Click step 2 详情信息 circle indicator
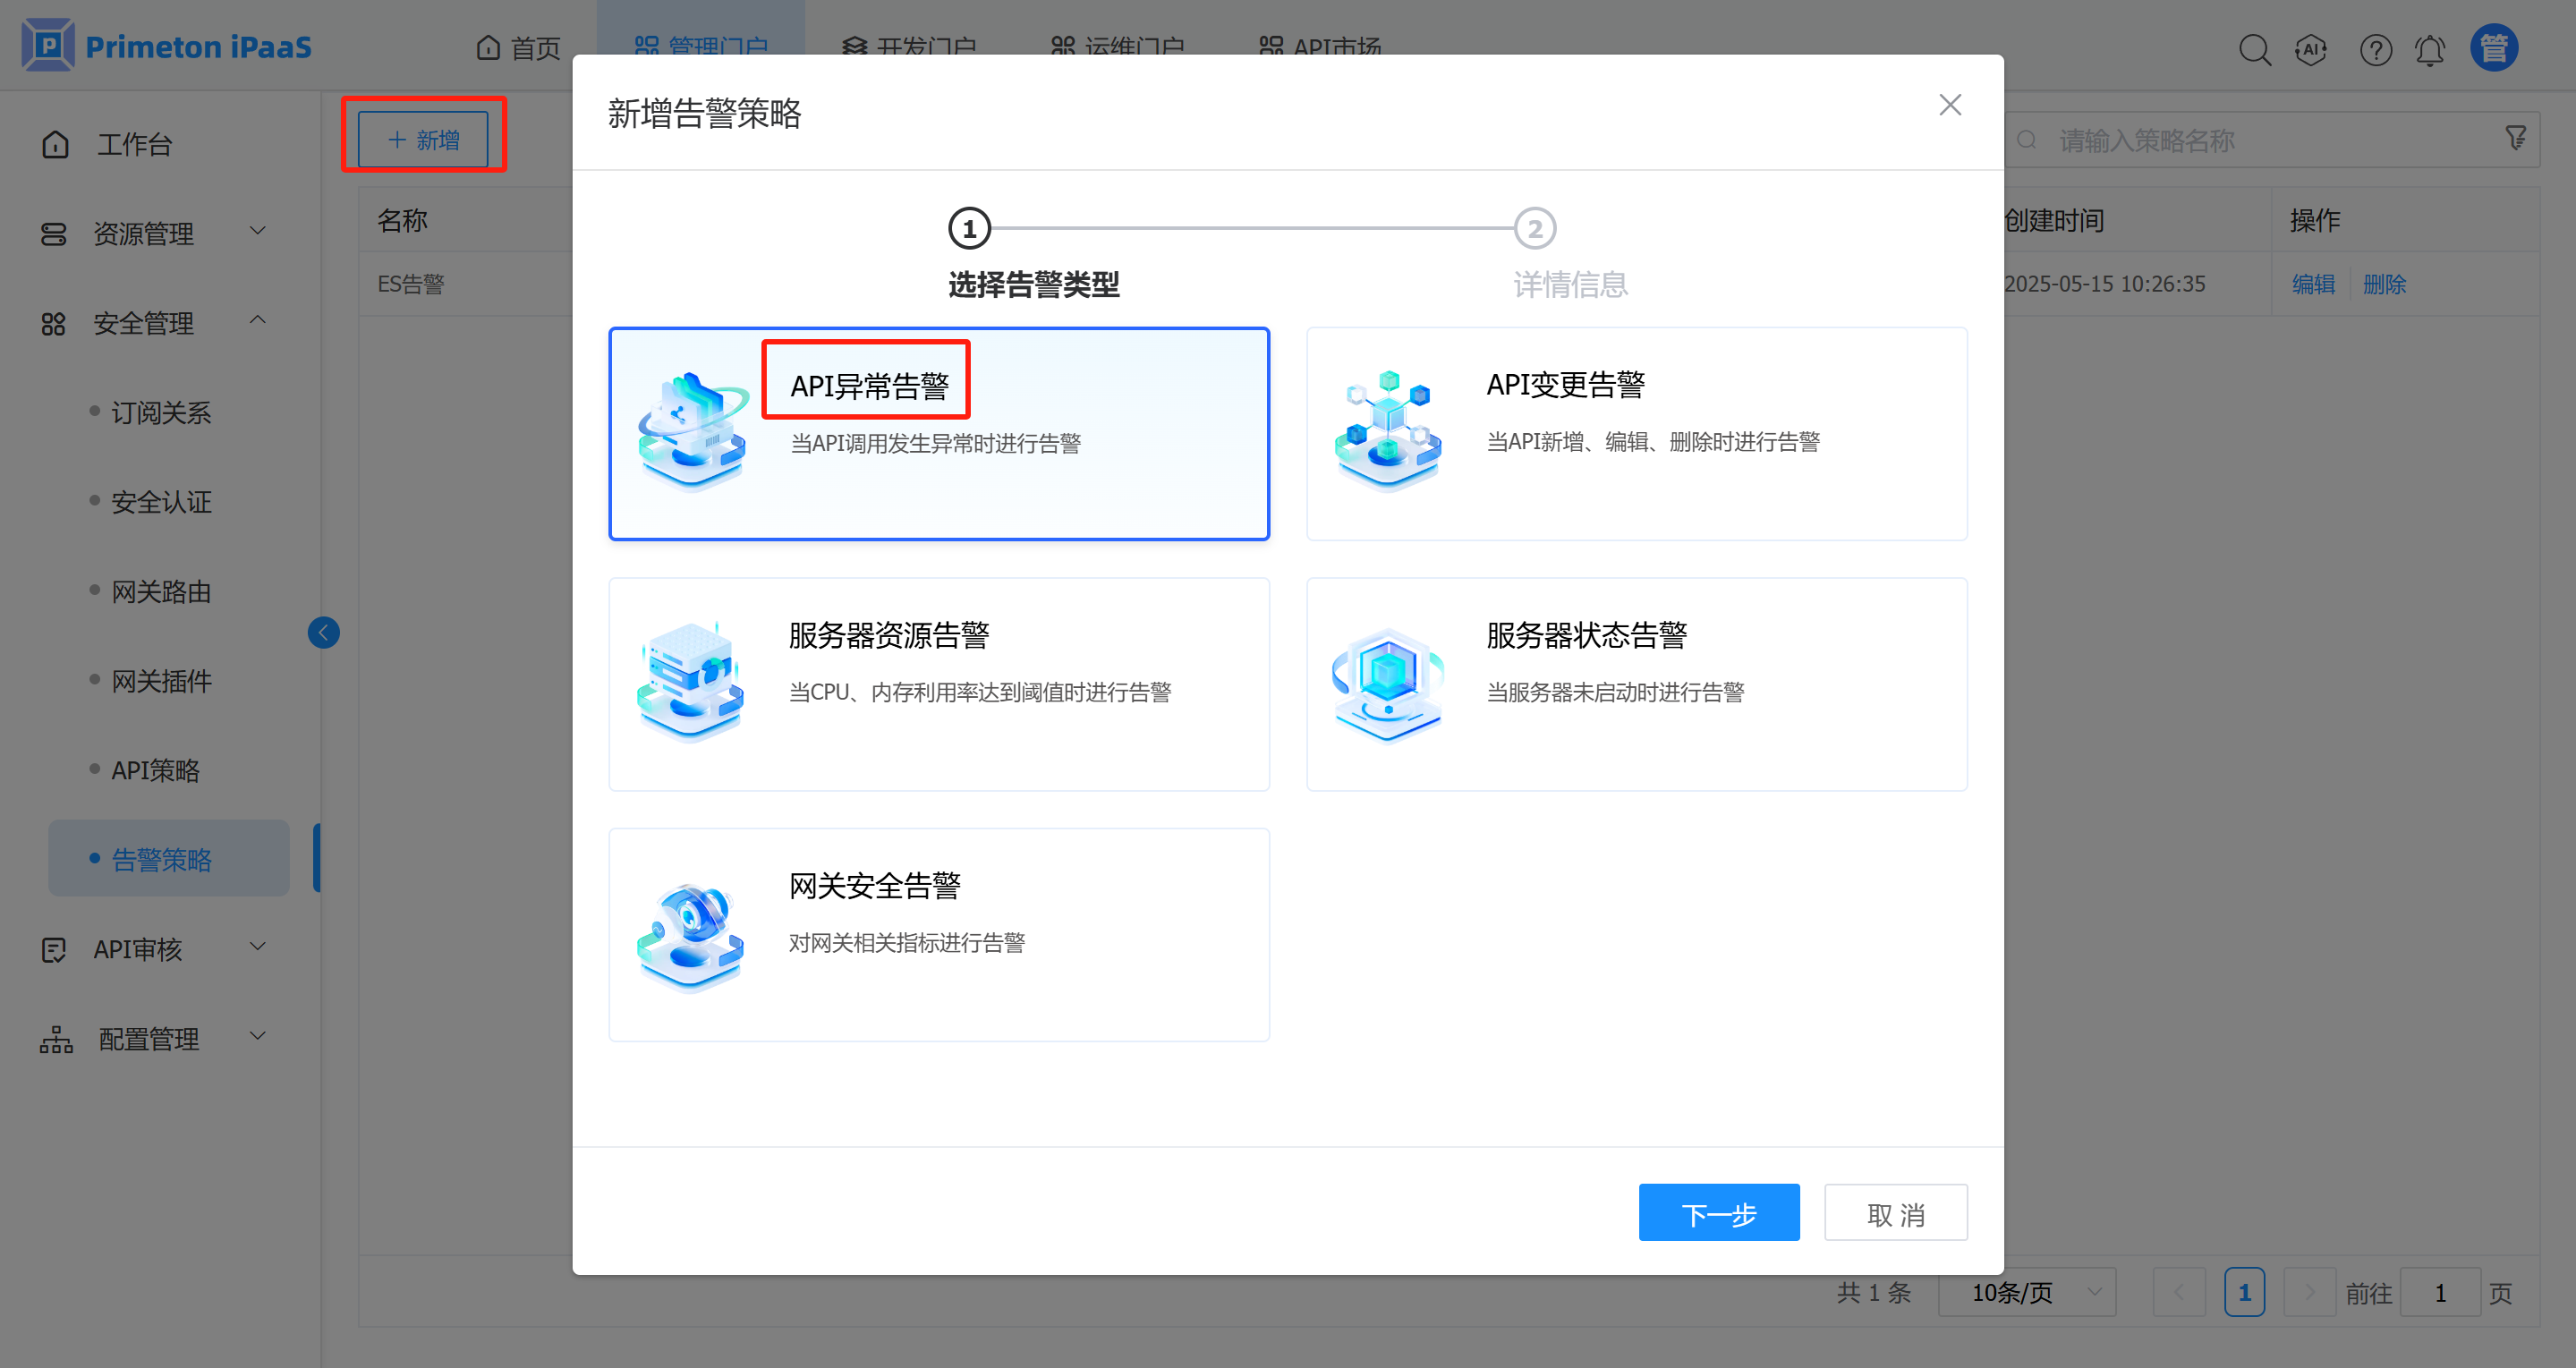 click(x=1534, y=229)
